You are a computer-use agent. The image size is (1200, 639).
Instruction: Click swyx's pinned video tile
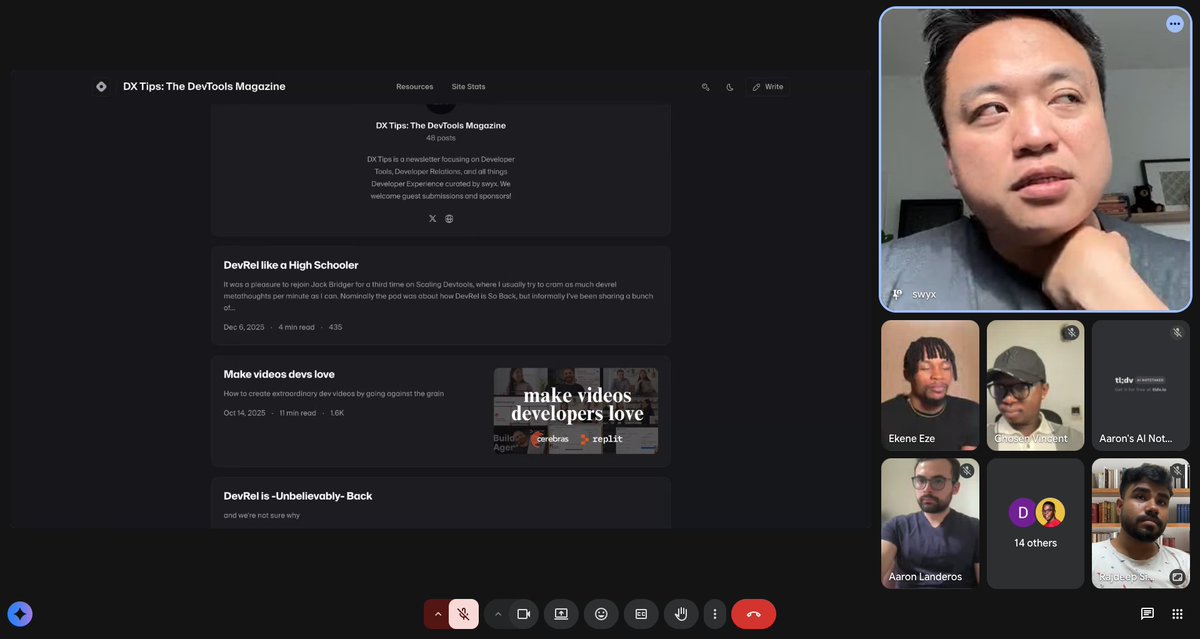(x=1035, y=160)
